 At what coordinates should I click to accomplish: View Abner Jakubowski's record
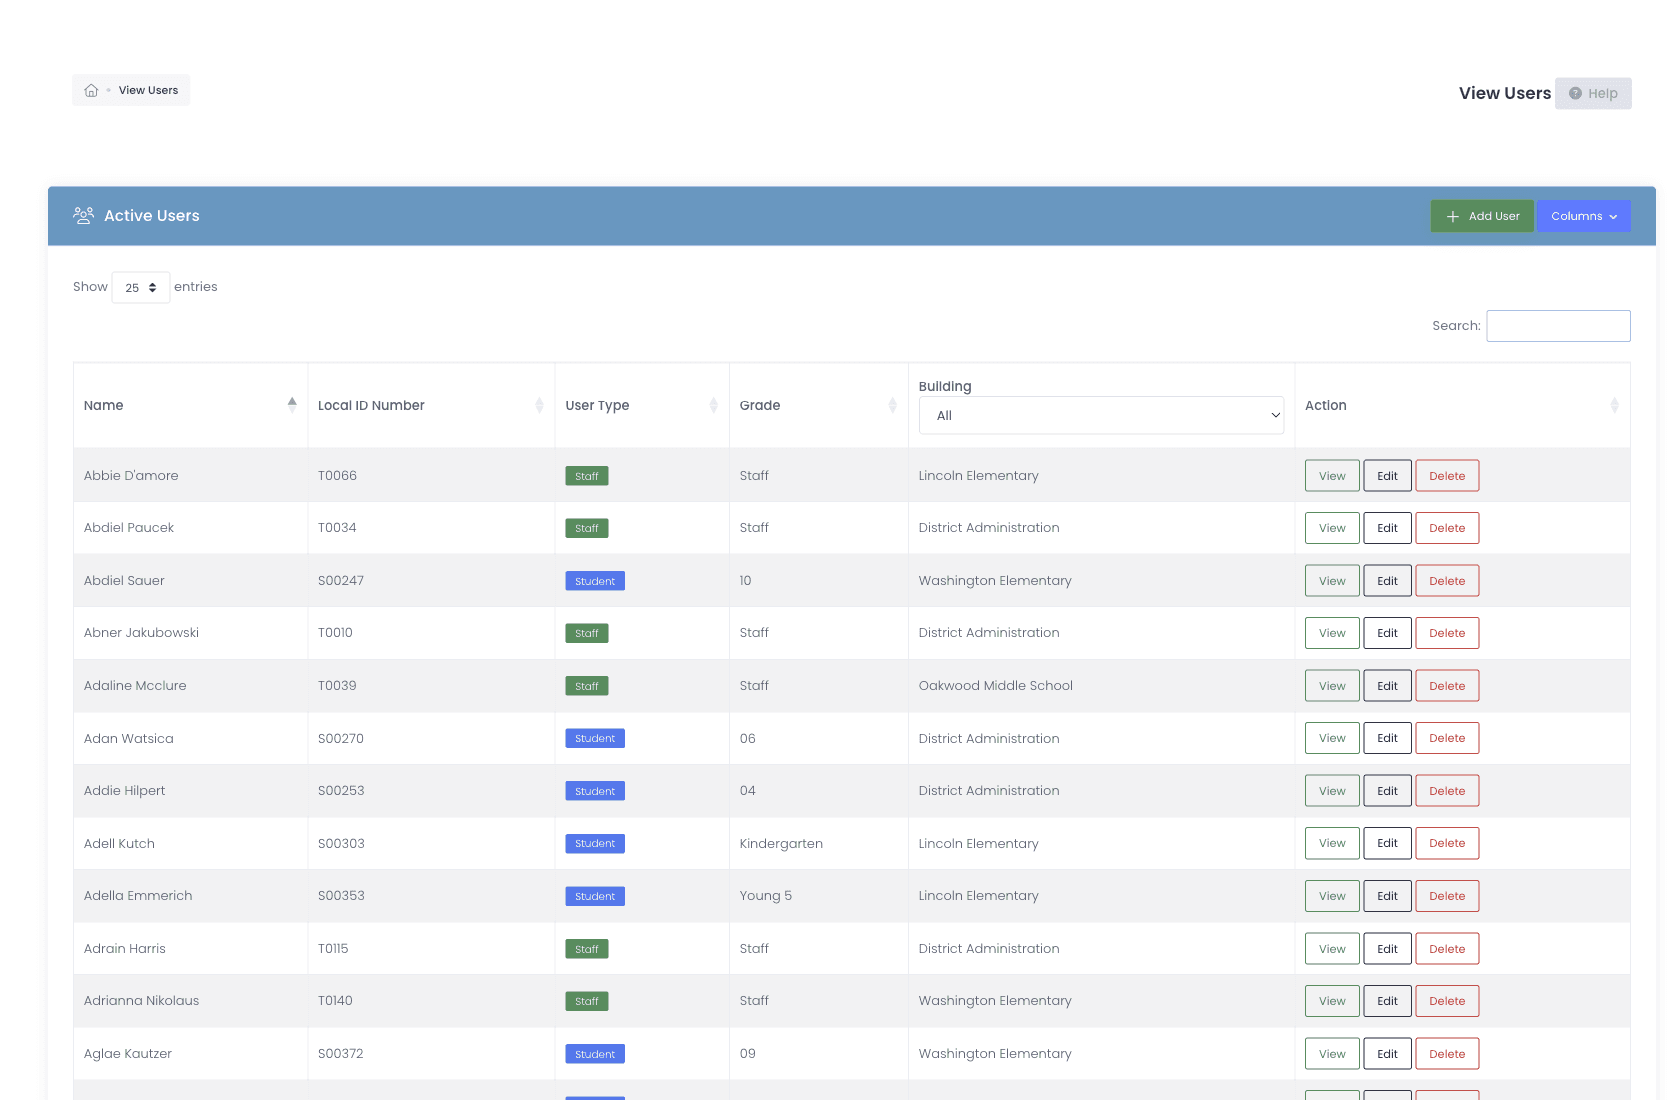click(1332, 633)
